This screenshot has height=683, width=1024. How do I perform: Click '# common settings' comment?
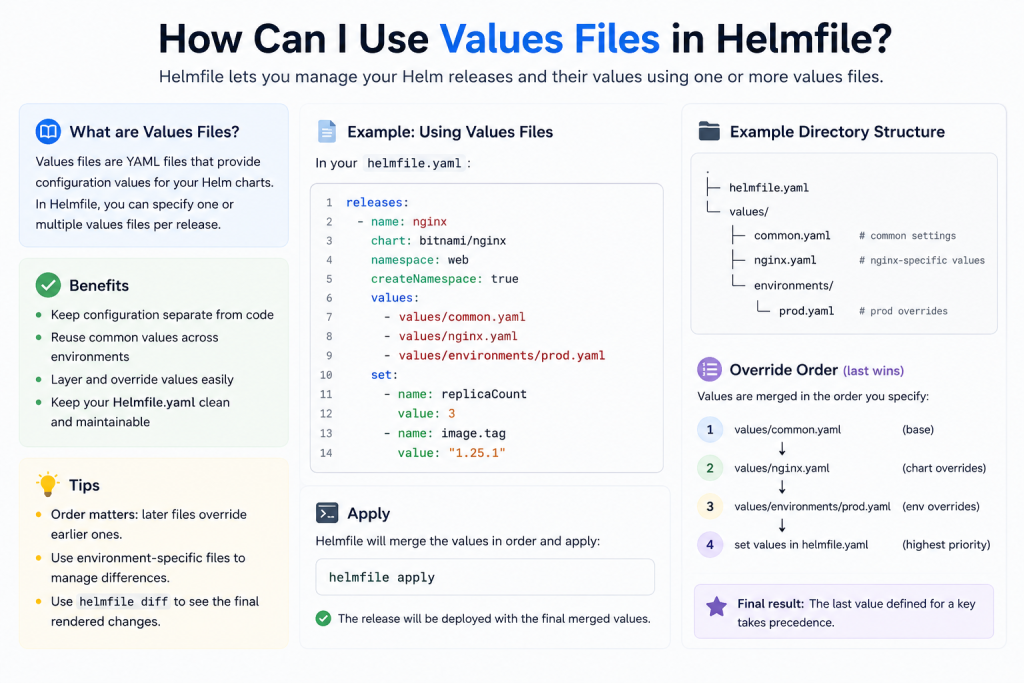click(x=907, y=236)
